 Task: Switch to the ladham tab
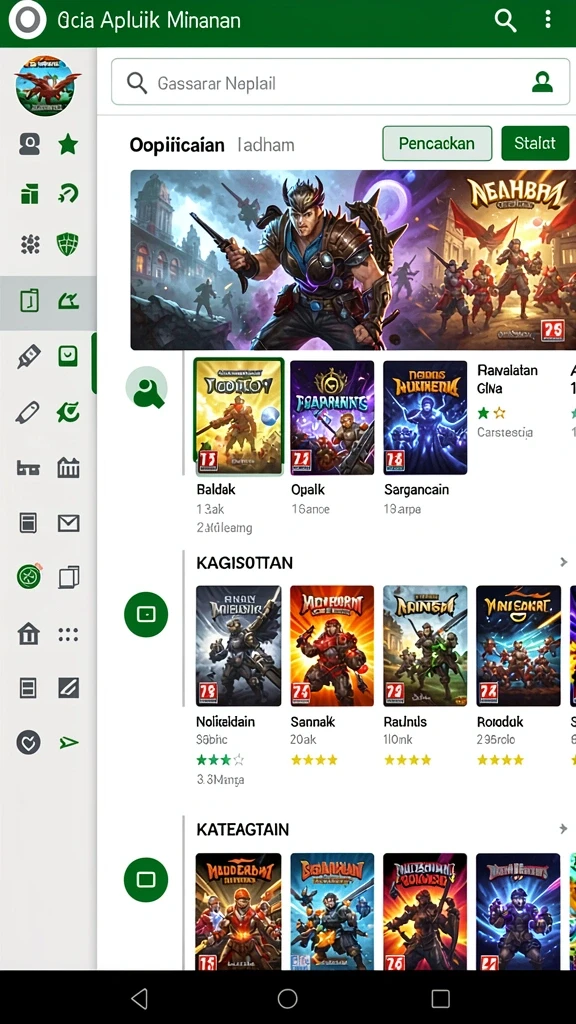[266, 144]
